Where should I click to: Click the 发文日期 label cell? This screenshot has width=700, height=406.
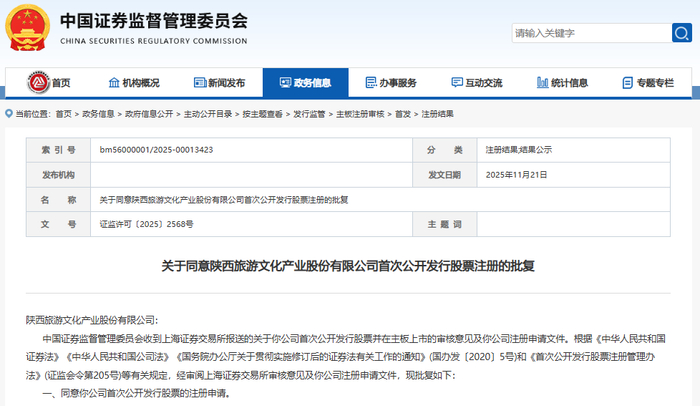445,175
